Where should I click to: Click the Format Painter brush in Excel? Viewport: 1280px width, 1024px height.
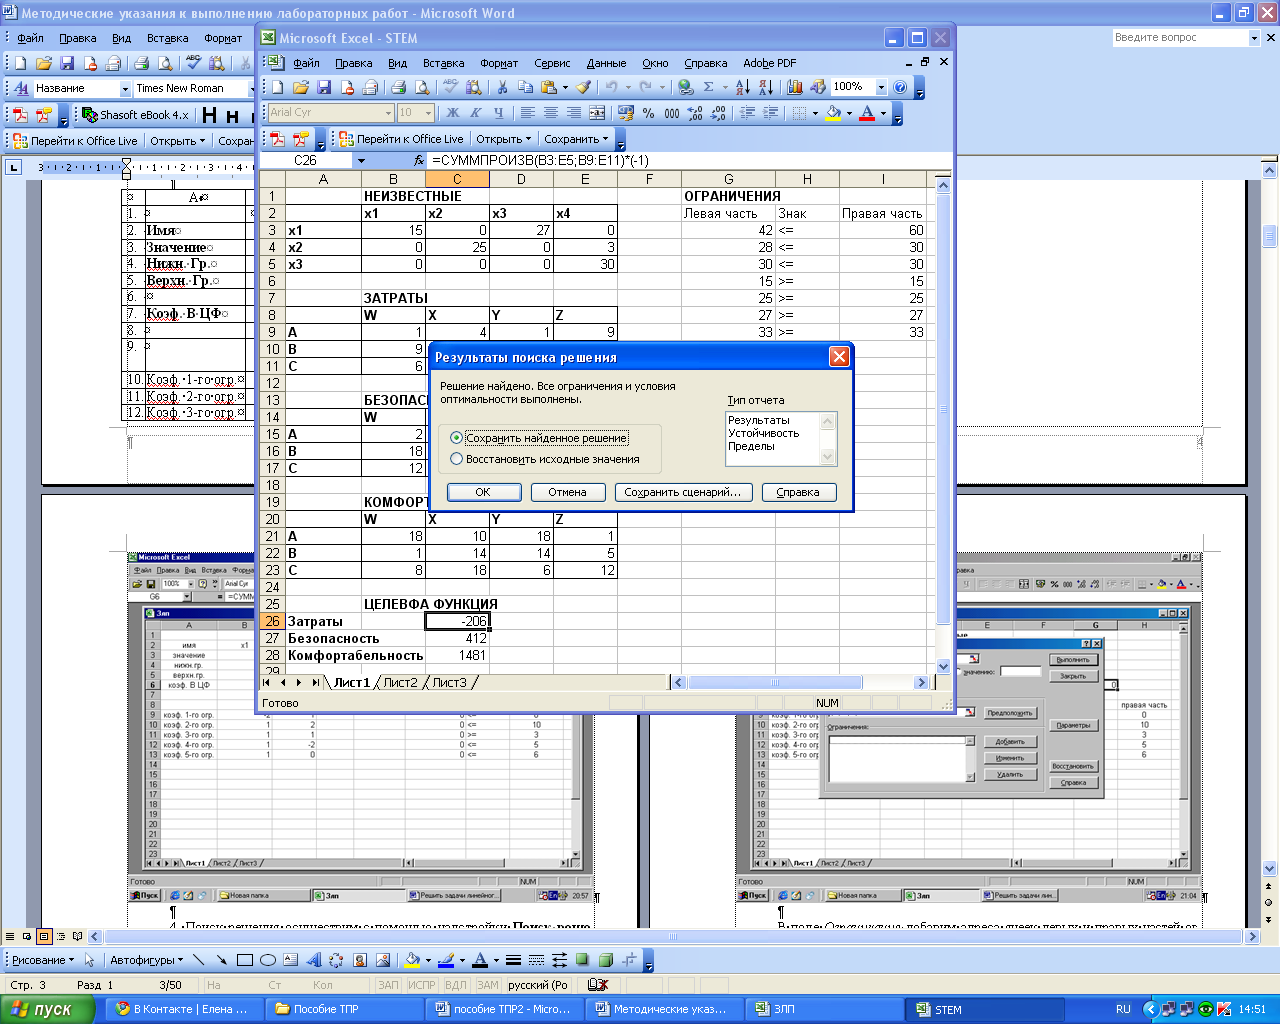[x=583, y=87]
